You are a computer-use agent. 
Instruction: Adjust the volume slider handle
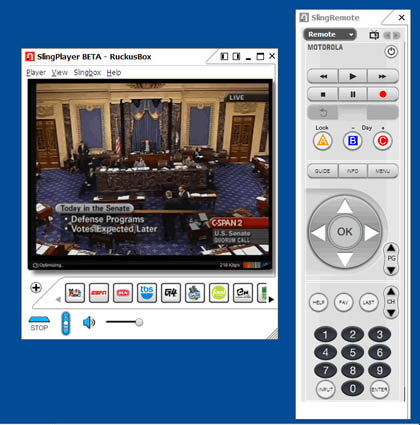(139, 322)
